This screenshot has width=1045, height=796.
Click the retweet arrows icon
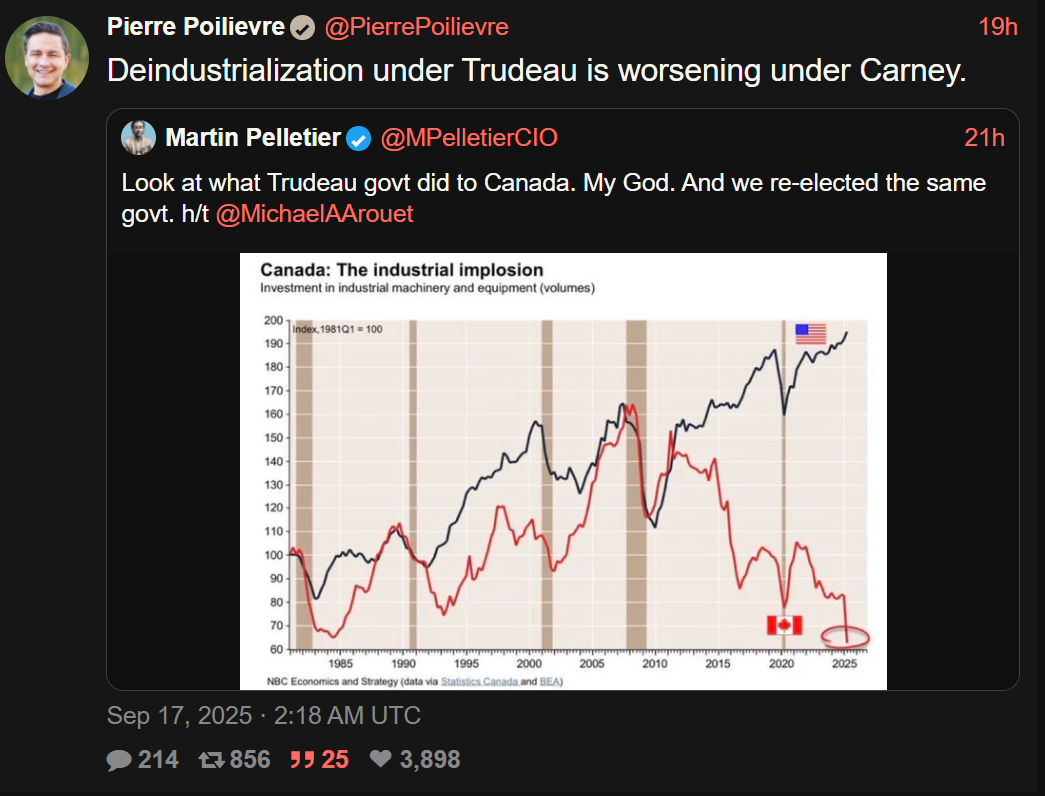(211, 760)
